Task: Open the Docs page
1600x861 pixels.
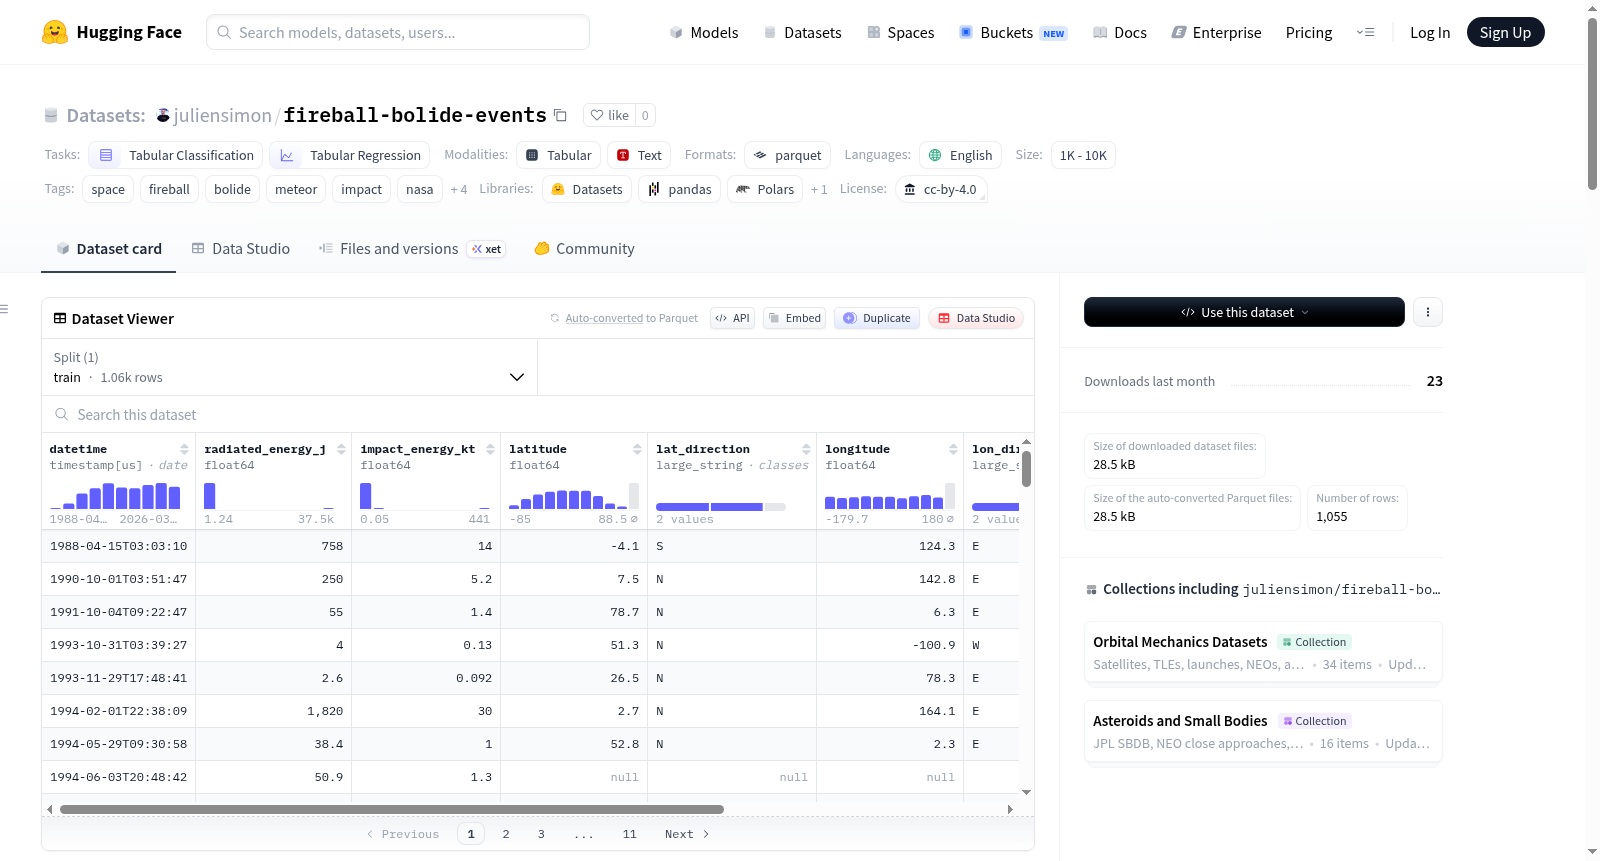Action: (x=1120, y=32)
